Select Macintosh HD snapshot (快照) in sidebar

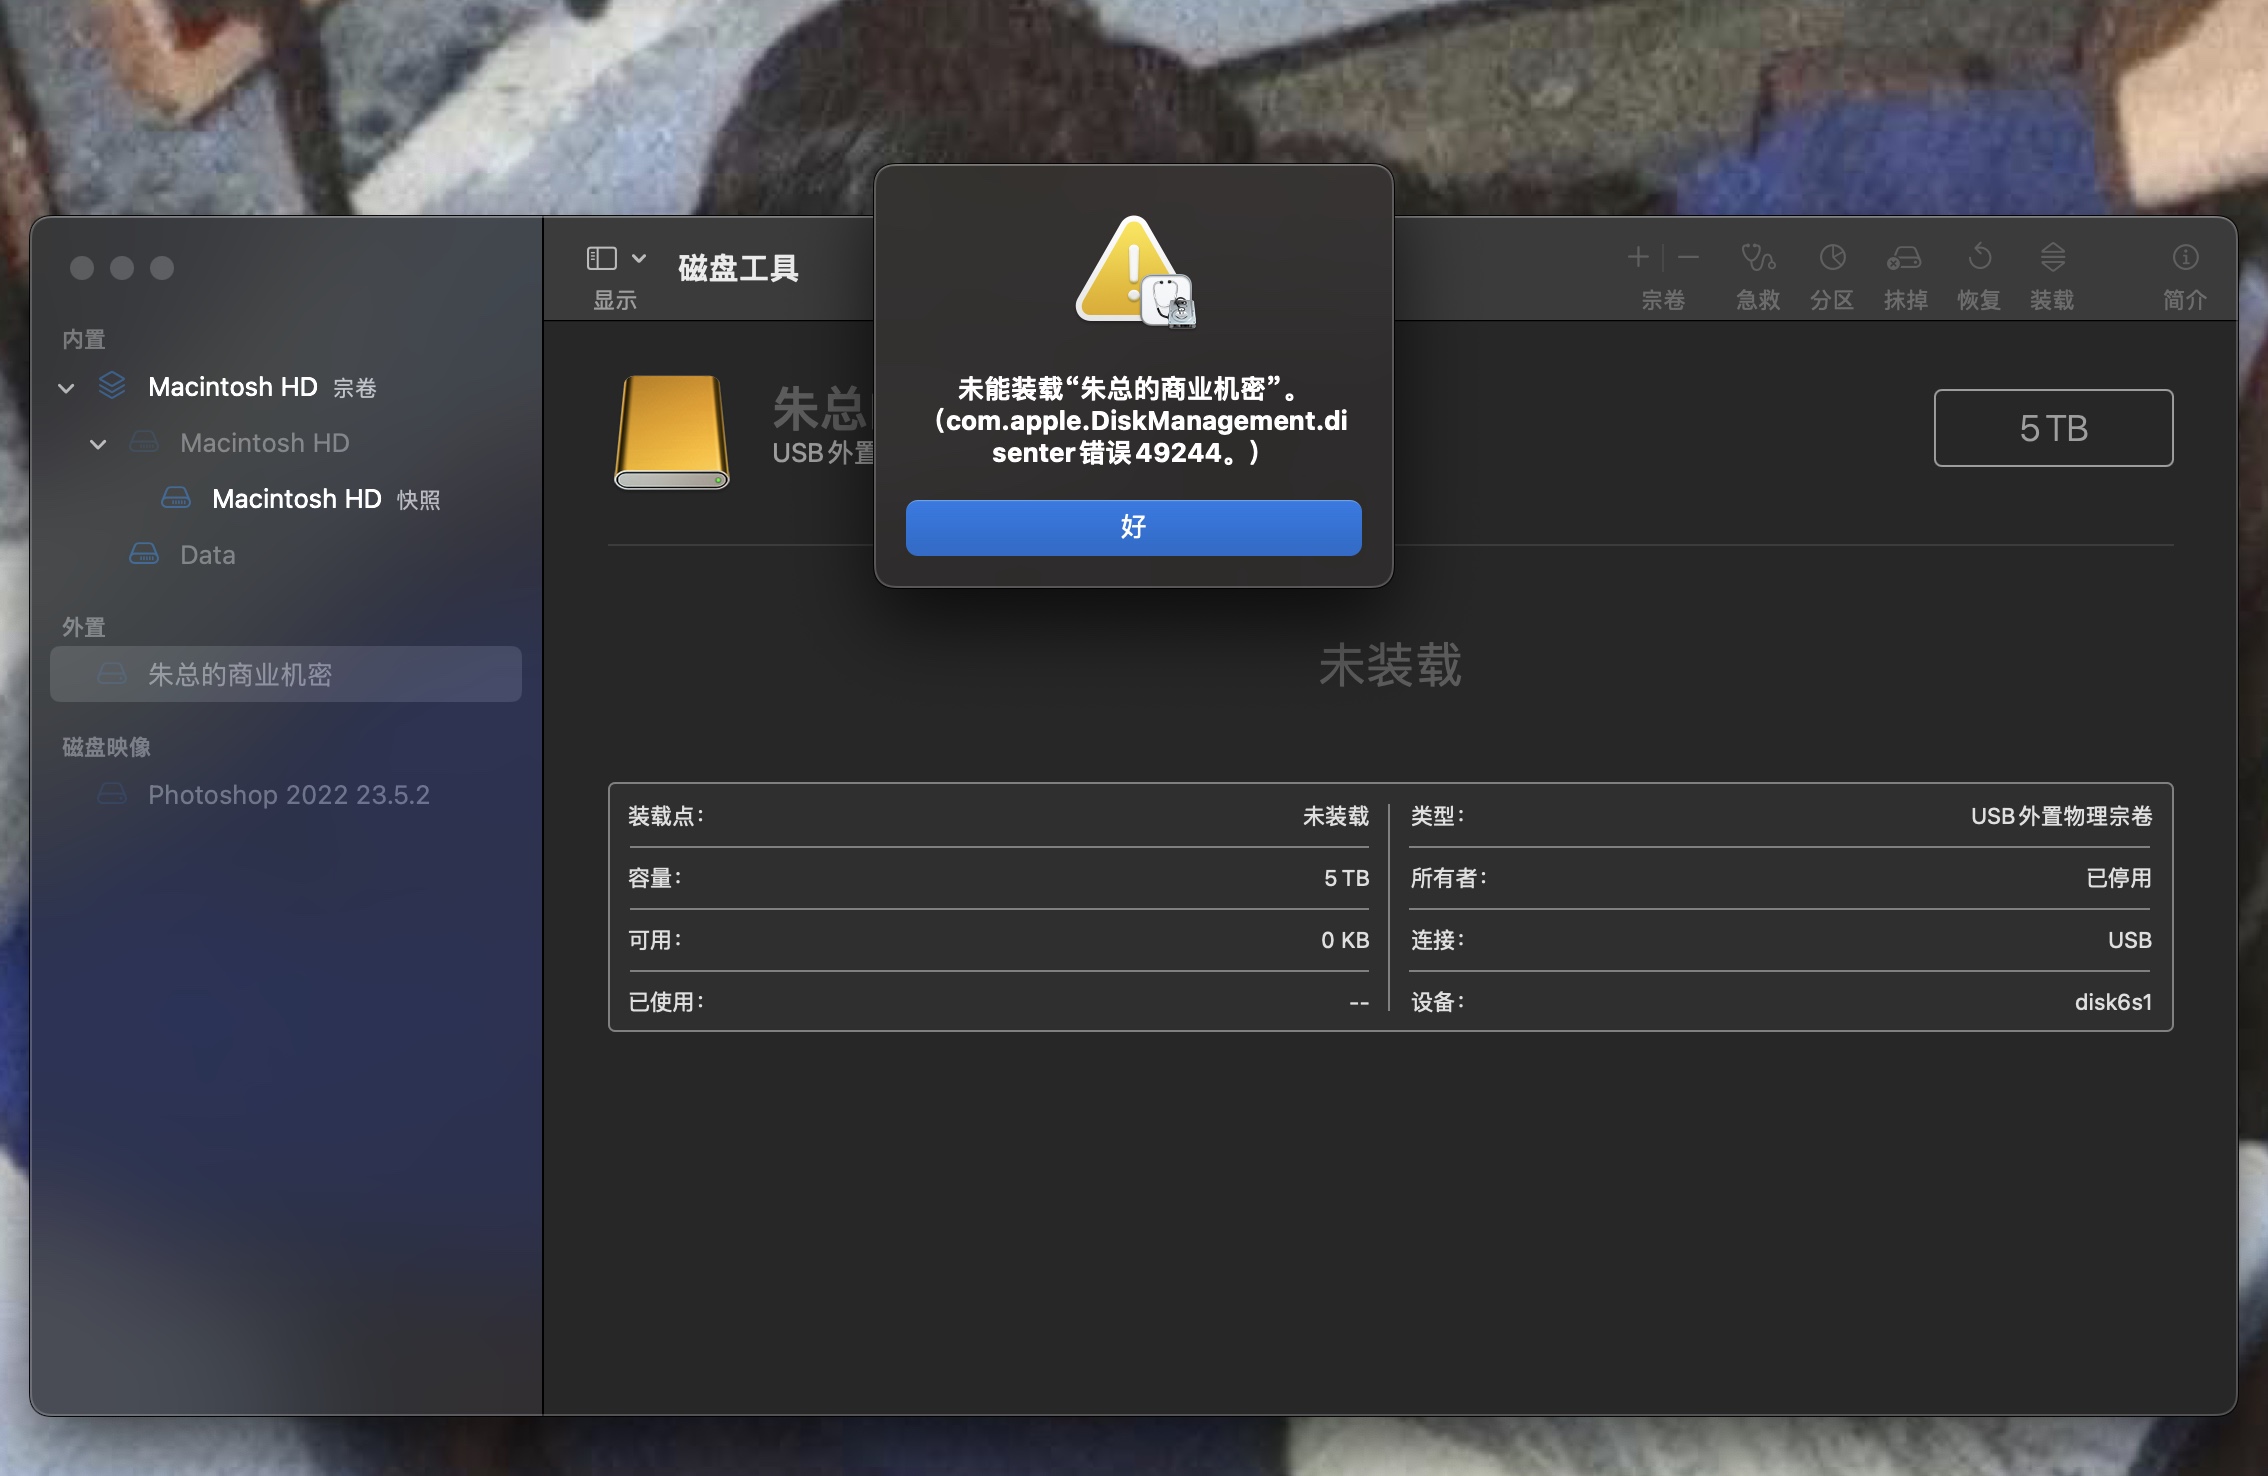click(x=296, y=499)
